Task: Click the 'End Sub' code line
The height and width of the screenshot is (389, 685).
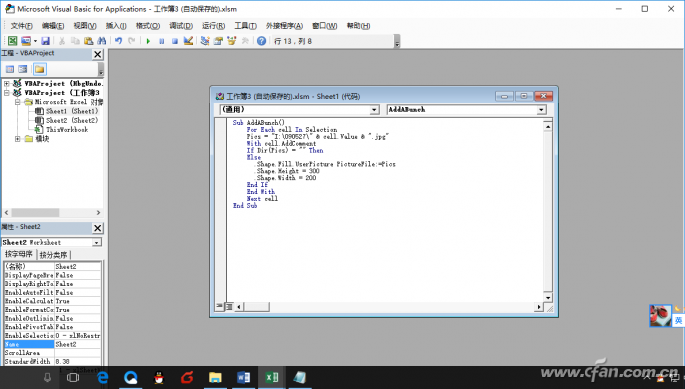Action: pyautogui.click(x=245, y=205)
